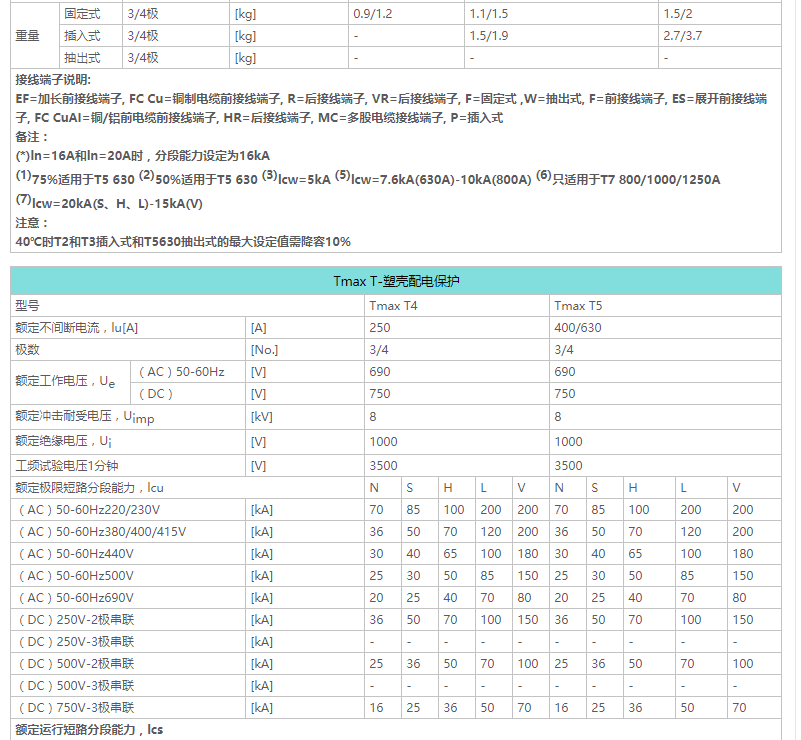
Task: Select the "只适用于T7 800/1000/1250A" footnote
Action: [x=636, y=180]
